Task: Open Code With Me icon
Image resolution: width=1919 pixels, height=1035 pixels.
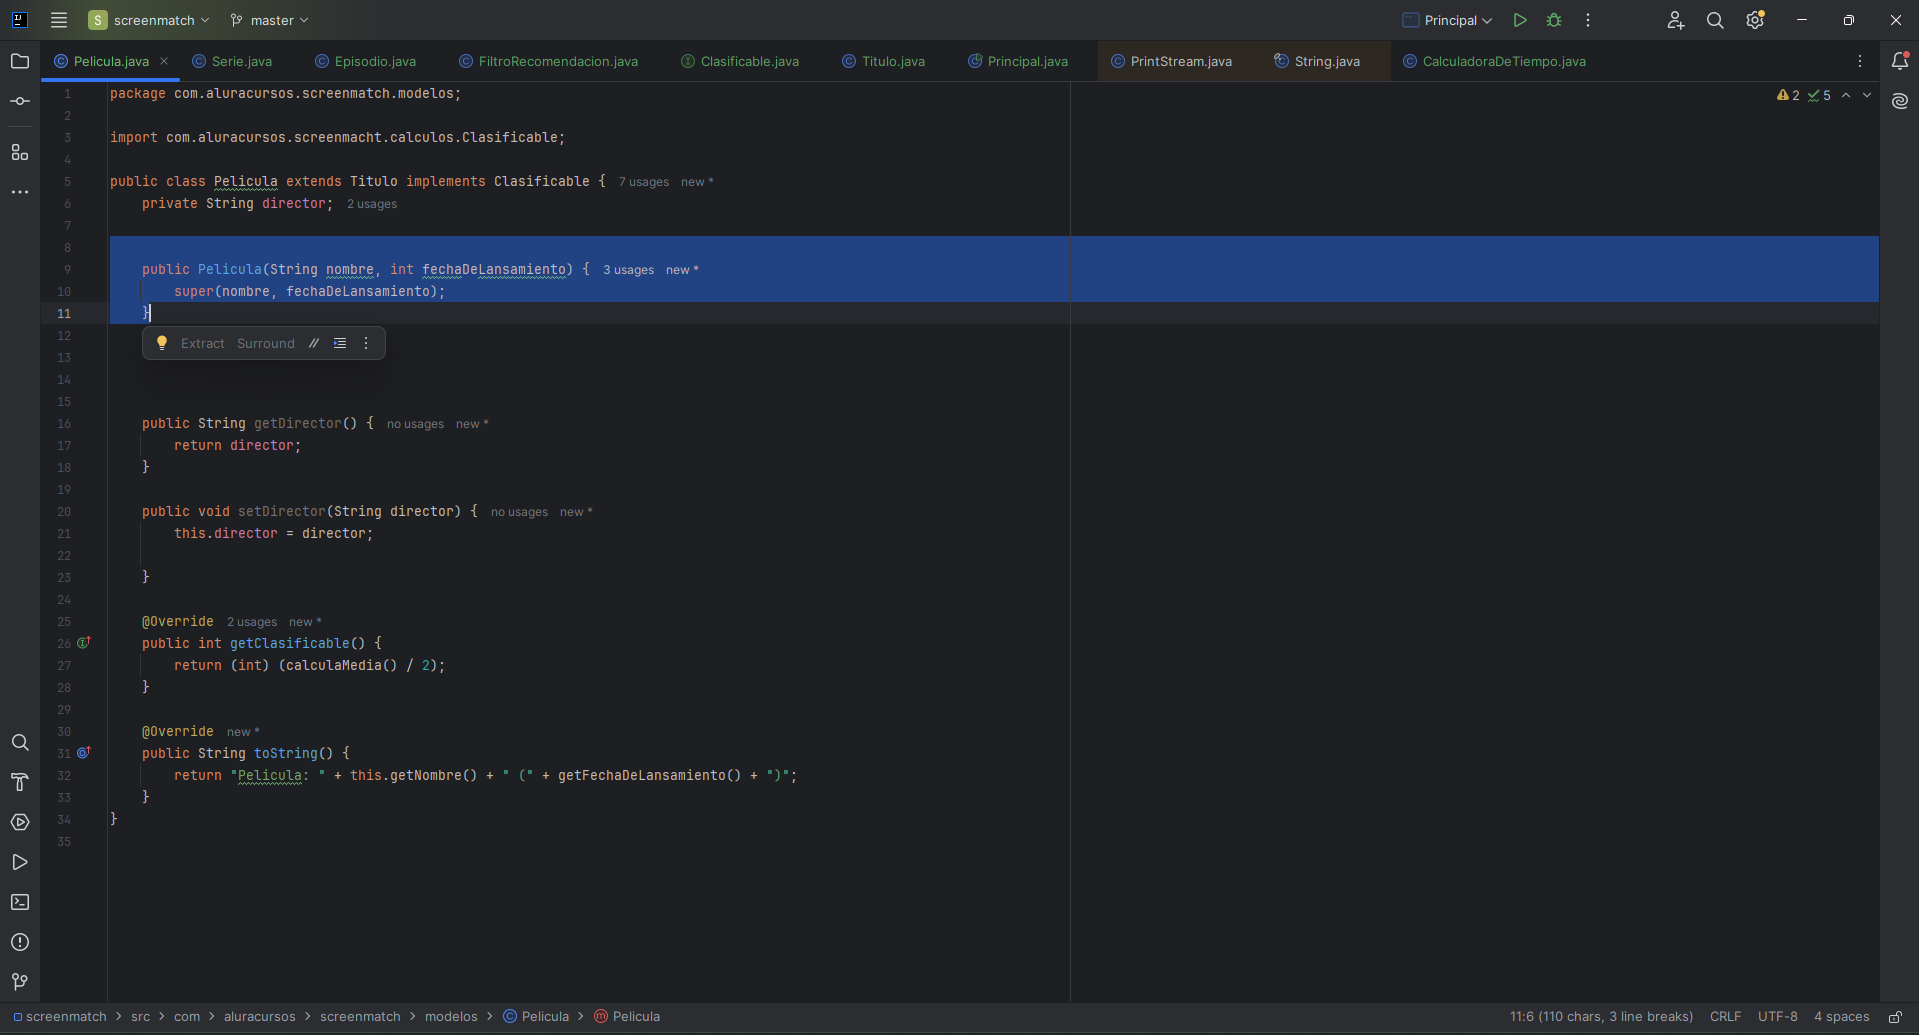Action: coord(1676,20)
